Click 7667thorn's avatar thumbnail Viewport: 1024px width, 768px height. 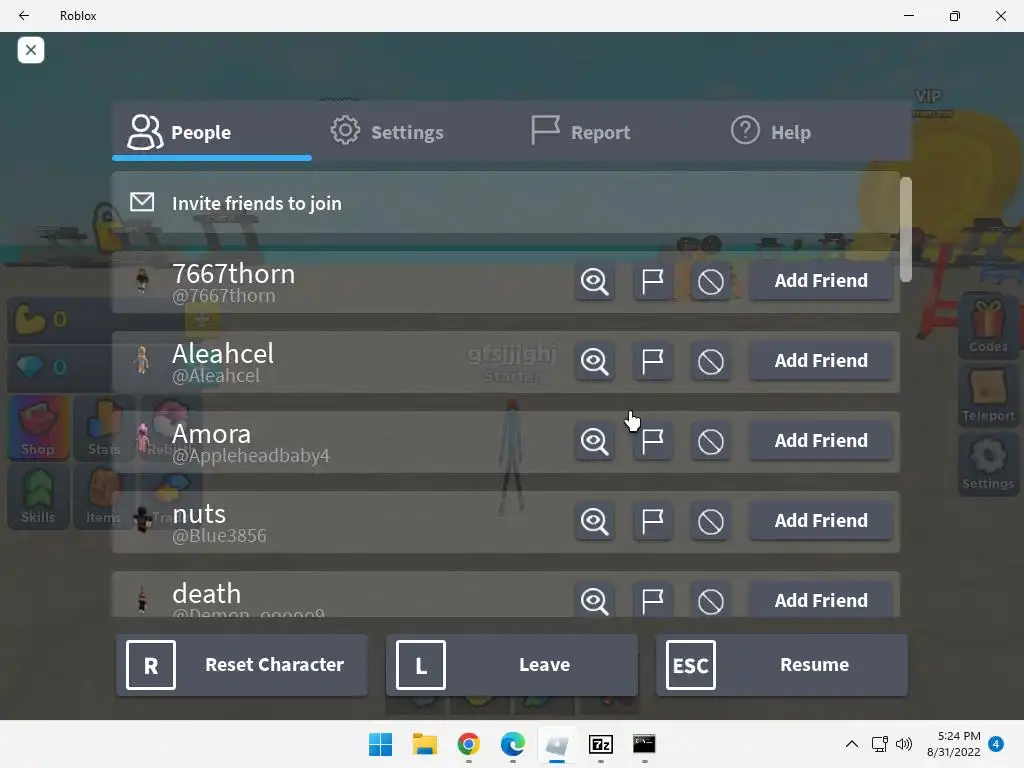(x=142, y=280)
